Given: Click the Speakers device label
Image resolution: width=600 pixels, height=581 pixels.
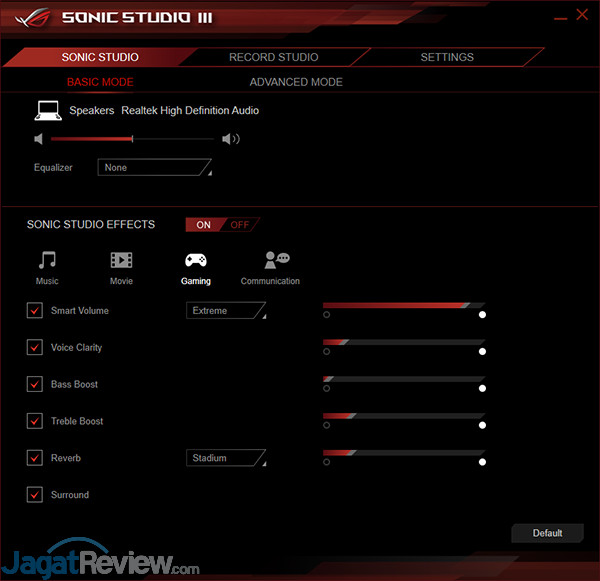Looking at the screenshot, I should click(x=92, y=111).
